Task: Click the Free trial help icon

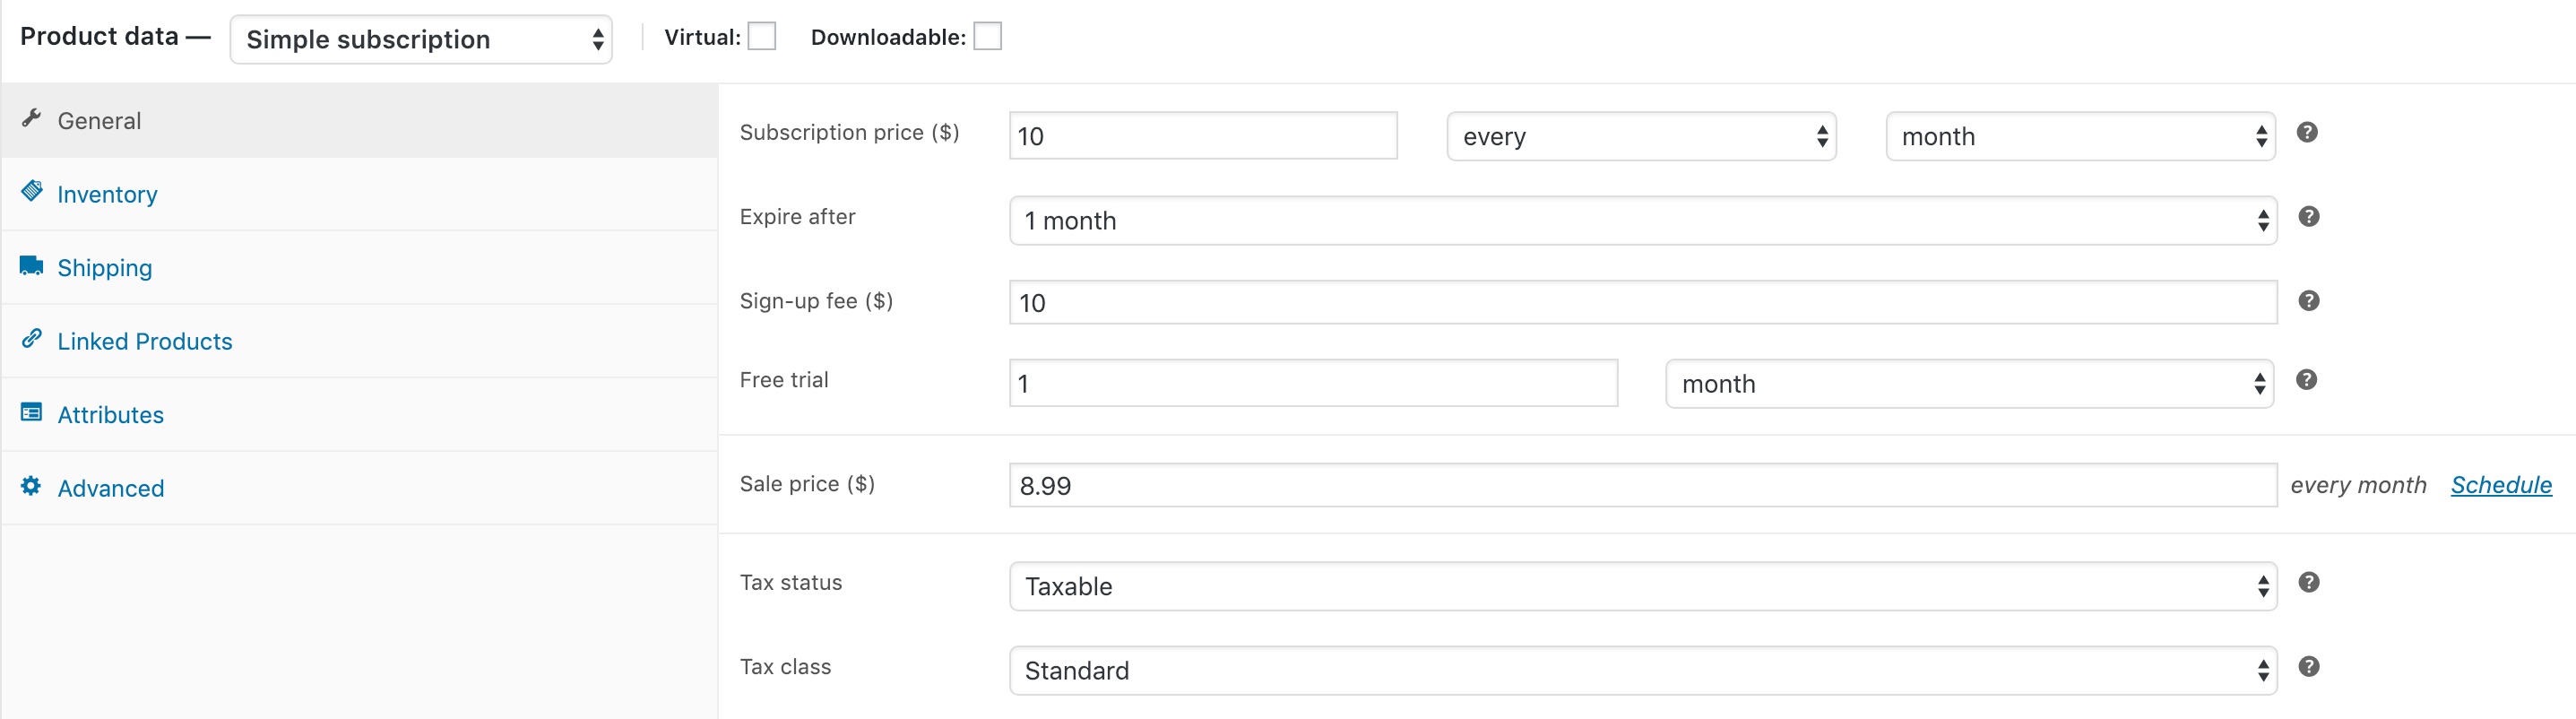Action: pyautogui.click(x=2306, y=379)
